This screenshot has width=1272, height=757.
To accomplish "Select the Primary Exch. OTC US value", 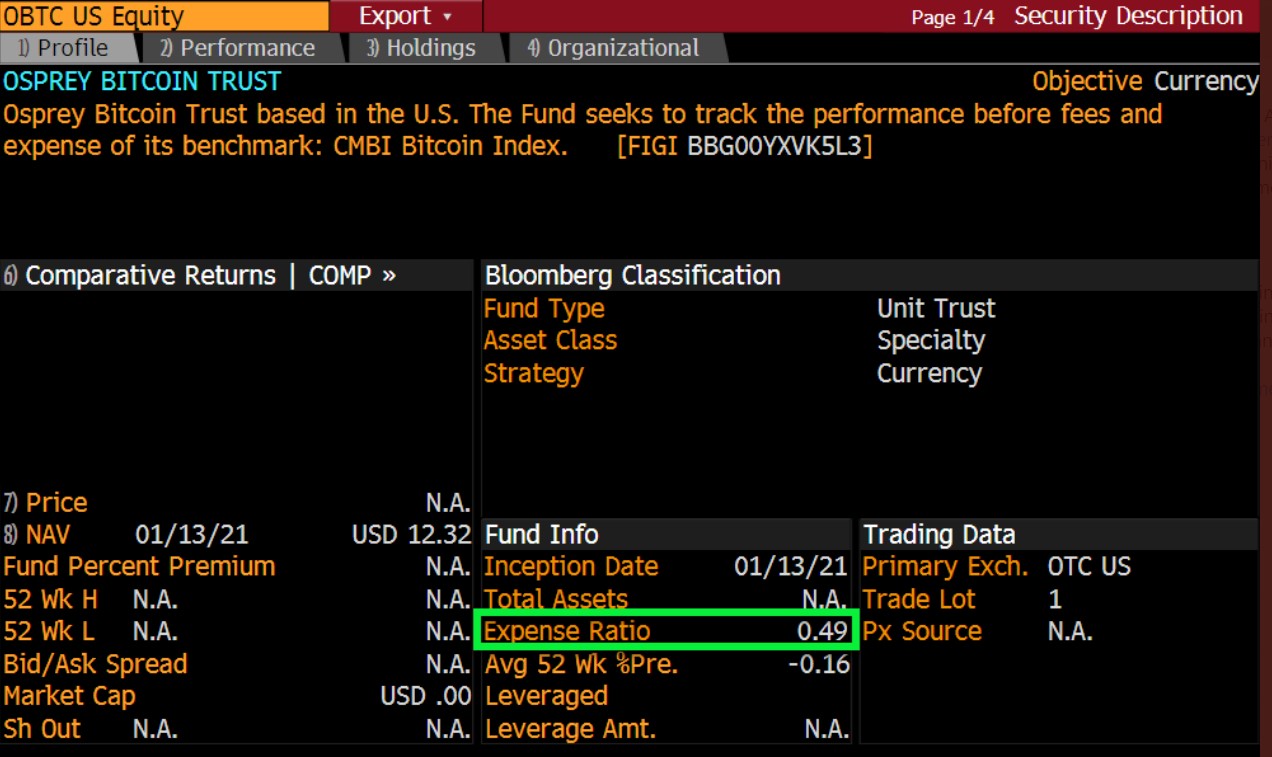I will (x=1090, y=566).
